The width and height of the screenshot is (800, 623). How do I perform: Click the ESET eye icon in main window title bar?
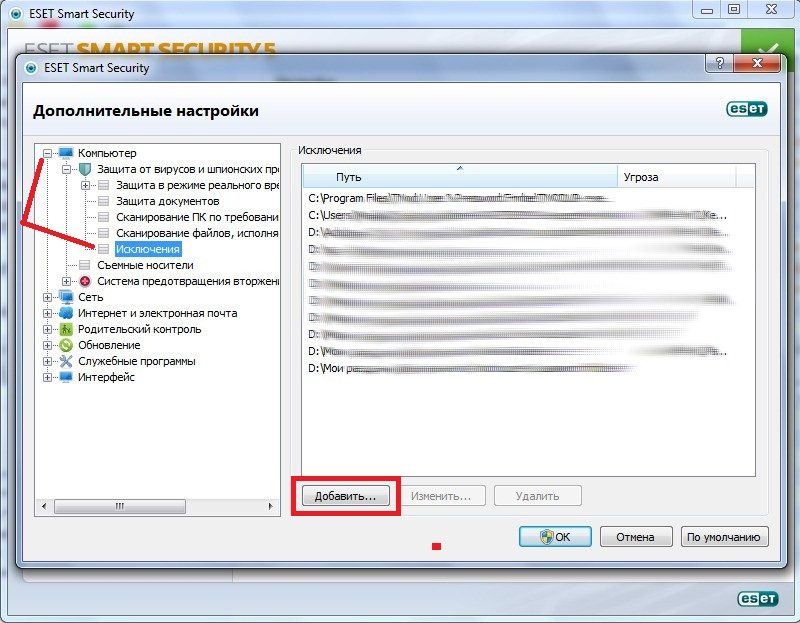[16, 14]
